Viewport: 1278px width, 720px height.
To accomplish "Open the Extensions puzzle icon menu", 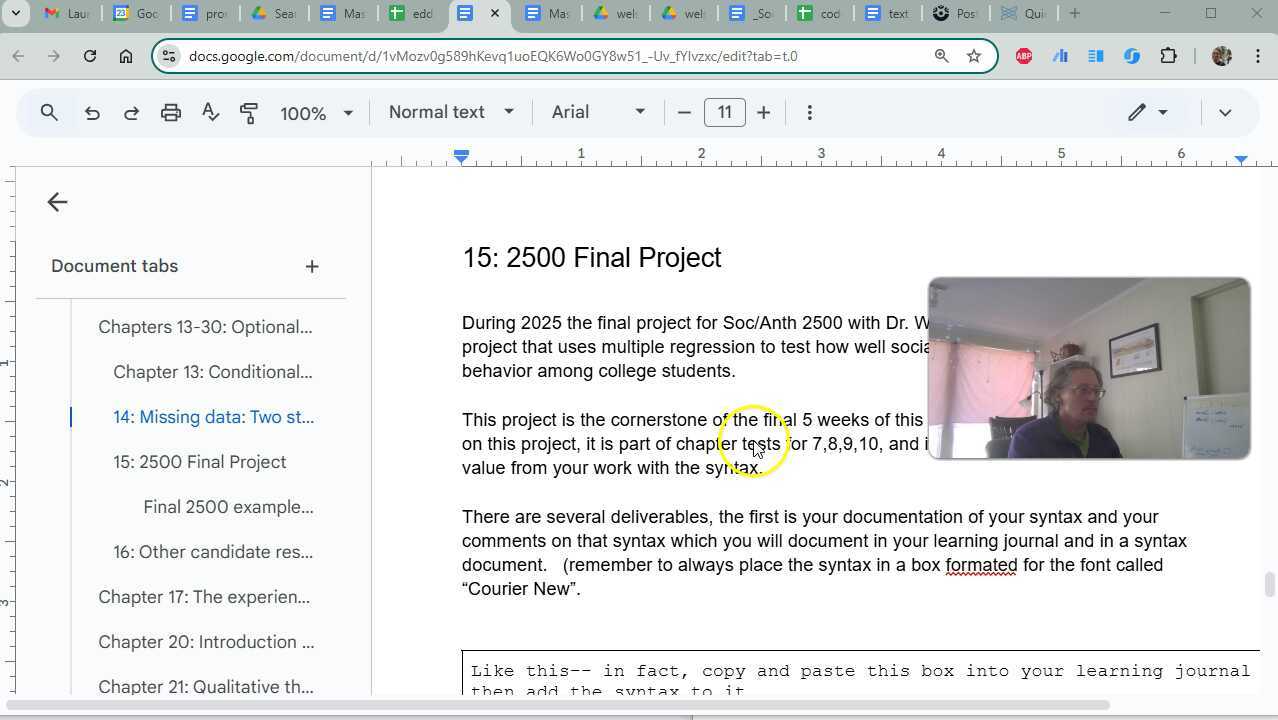I will coord(1168,56).
